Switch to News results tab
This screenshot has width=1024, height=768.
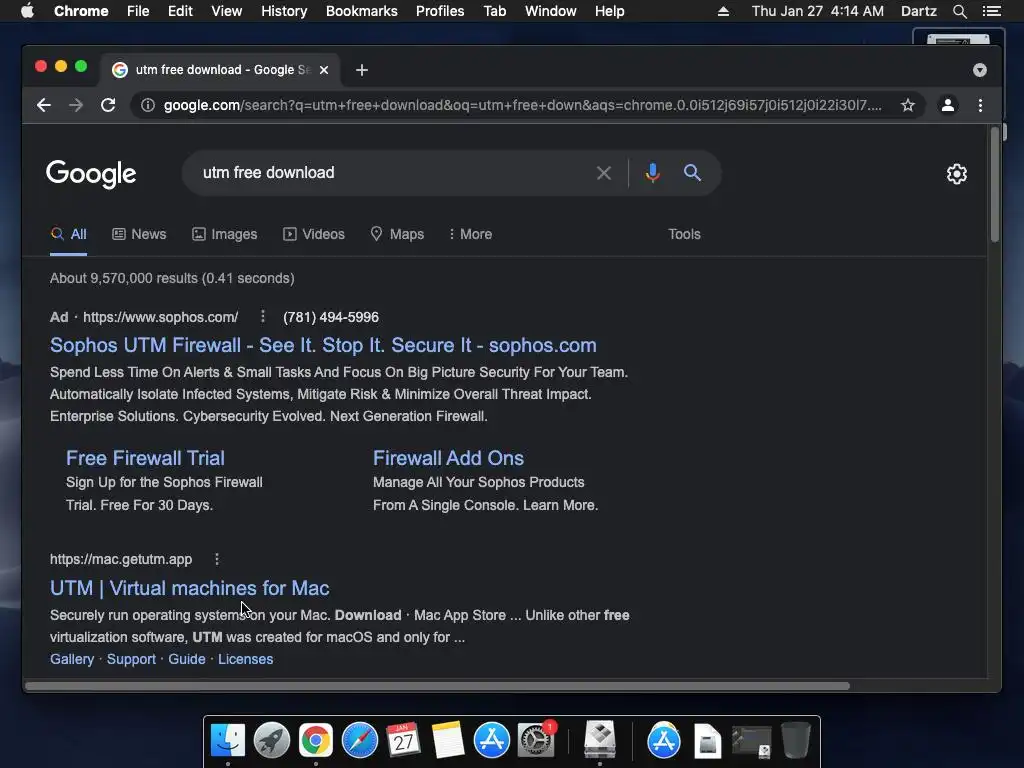click(x=139, y=234)
